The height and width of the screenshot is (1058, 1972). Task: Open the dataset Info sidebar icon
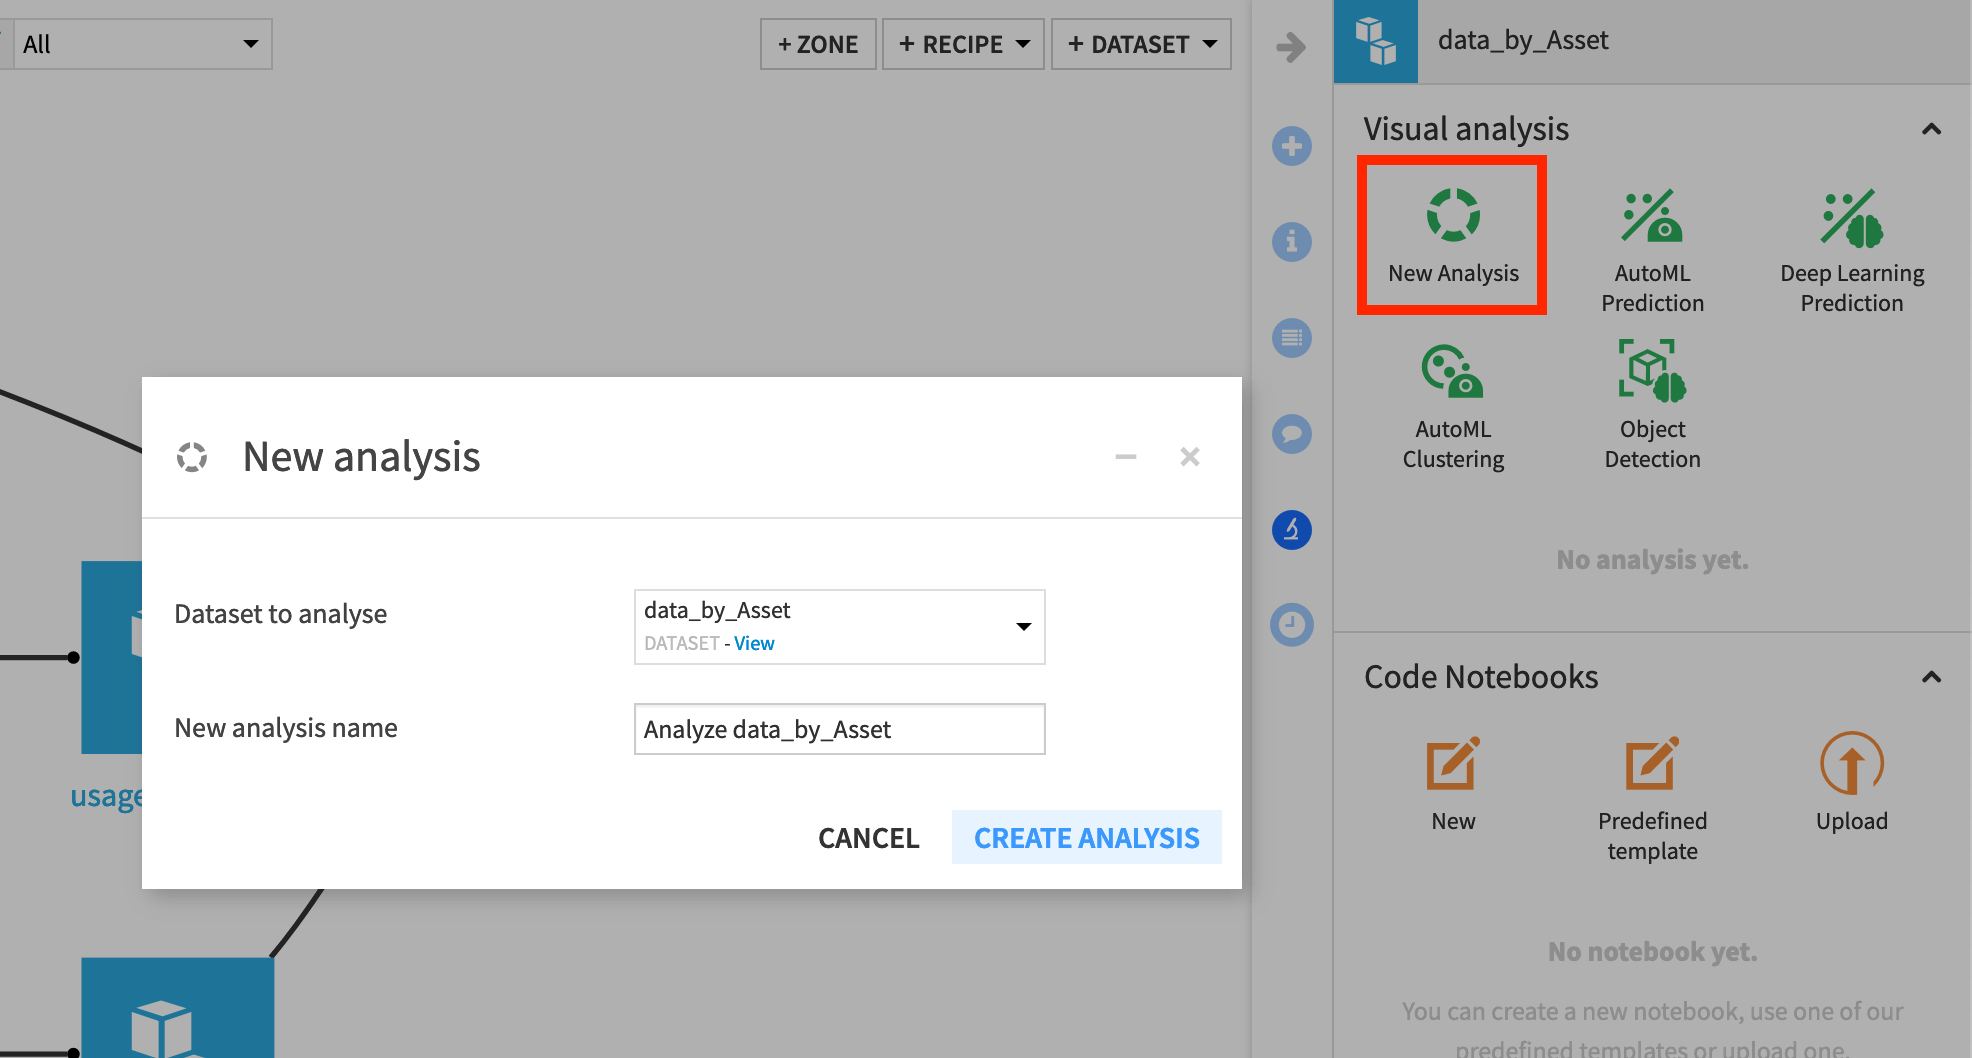pos(1292,242)
